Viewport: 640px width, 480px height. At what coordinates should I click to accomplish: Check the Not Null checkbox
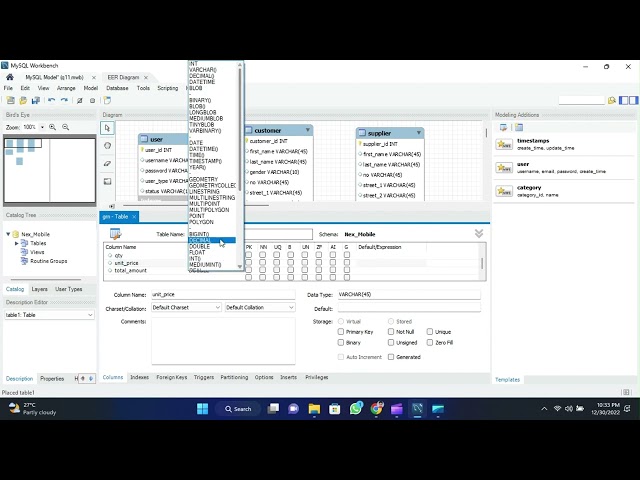391,332
